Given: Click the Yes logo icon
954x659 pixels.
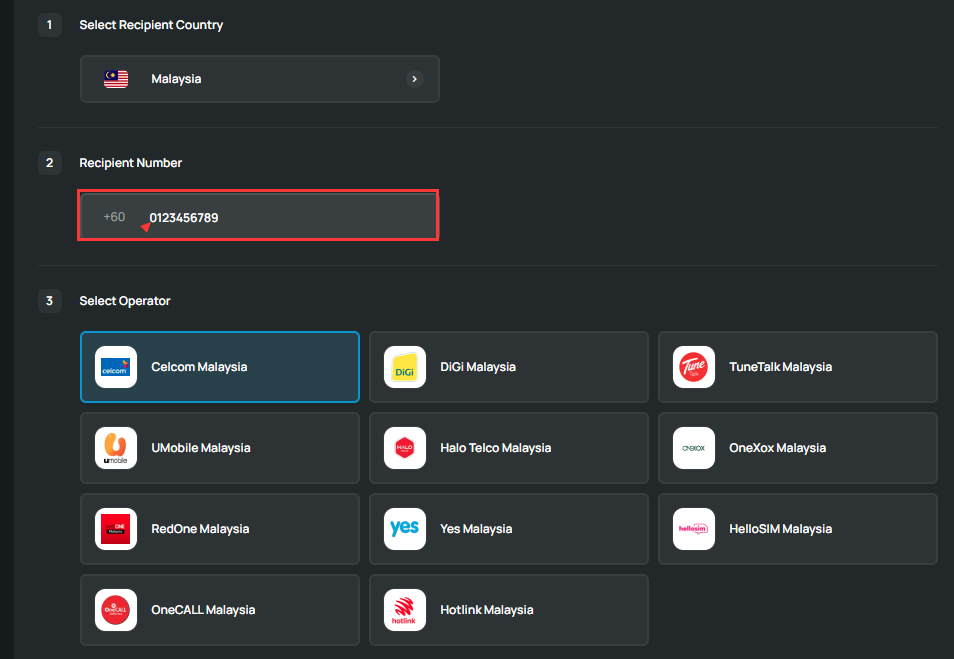Looking at the screenshot, I should tap(405, 529).
